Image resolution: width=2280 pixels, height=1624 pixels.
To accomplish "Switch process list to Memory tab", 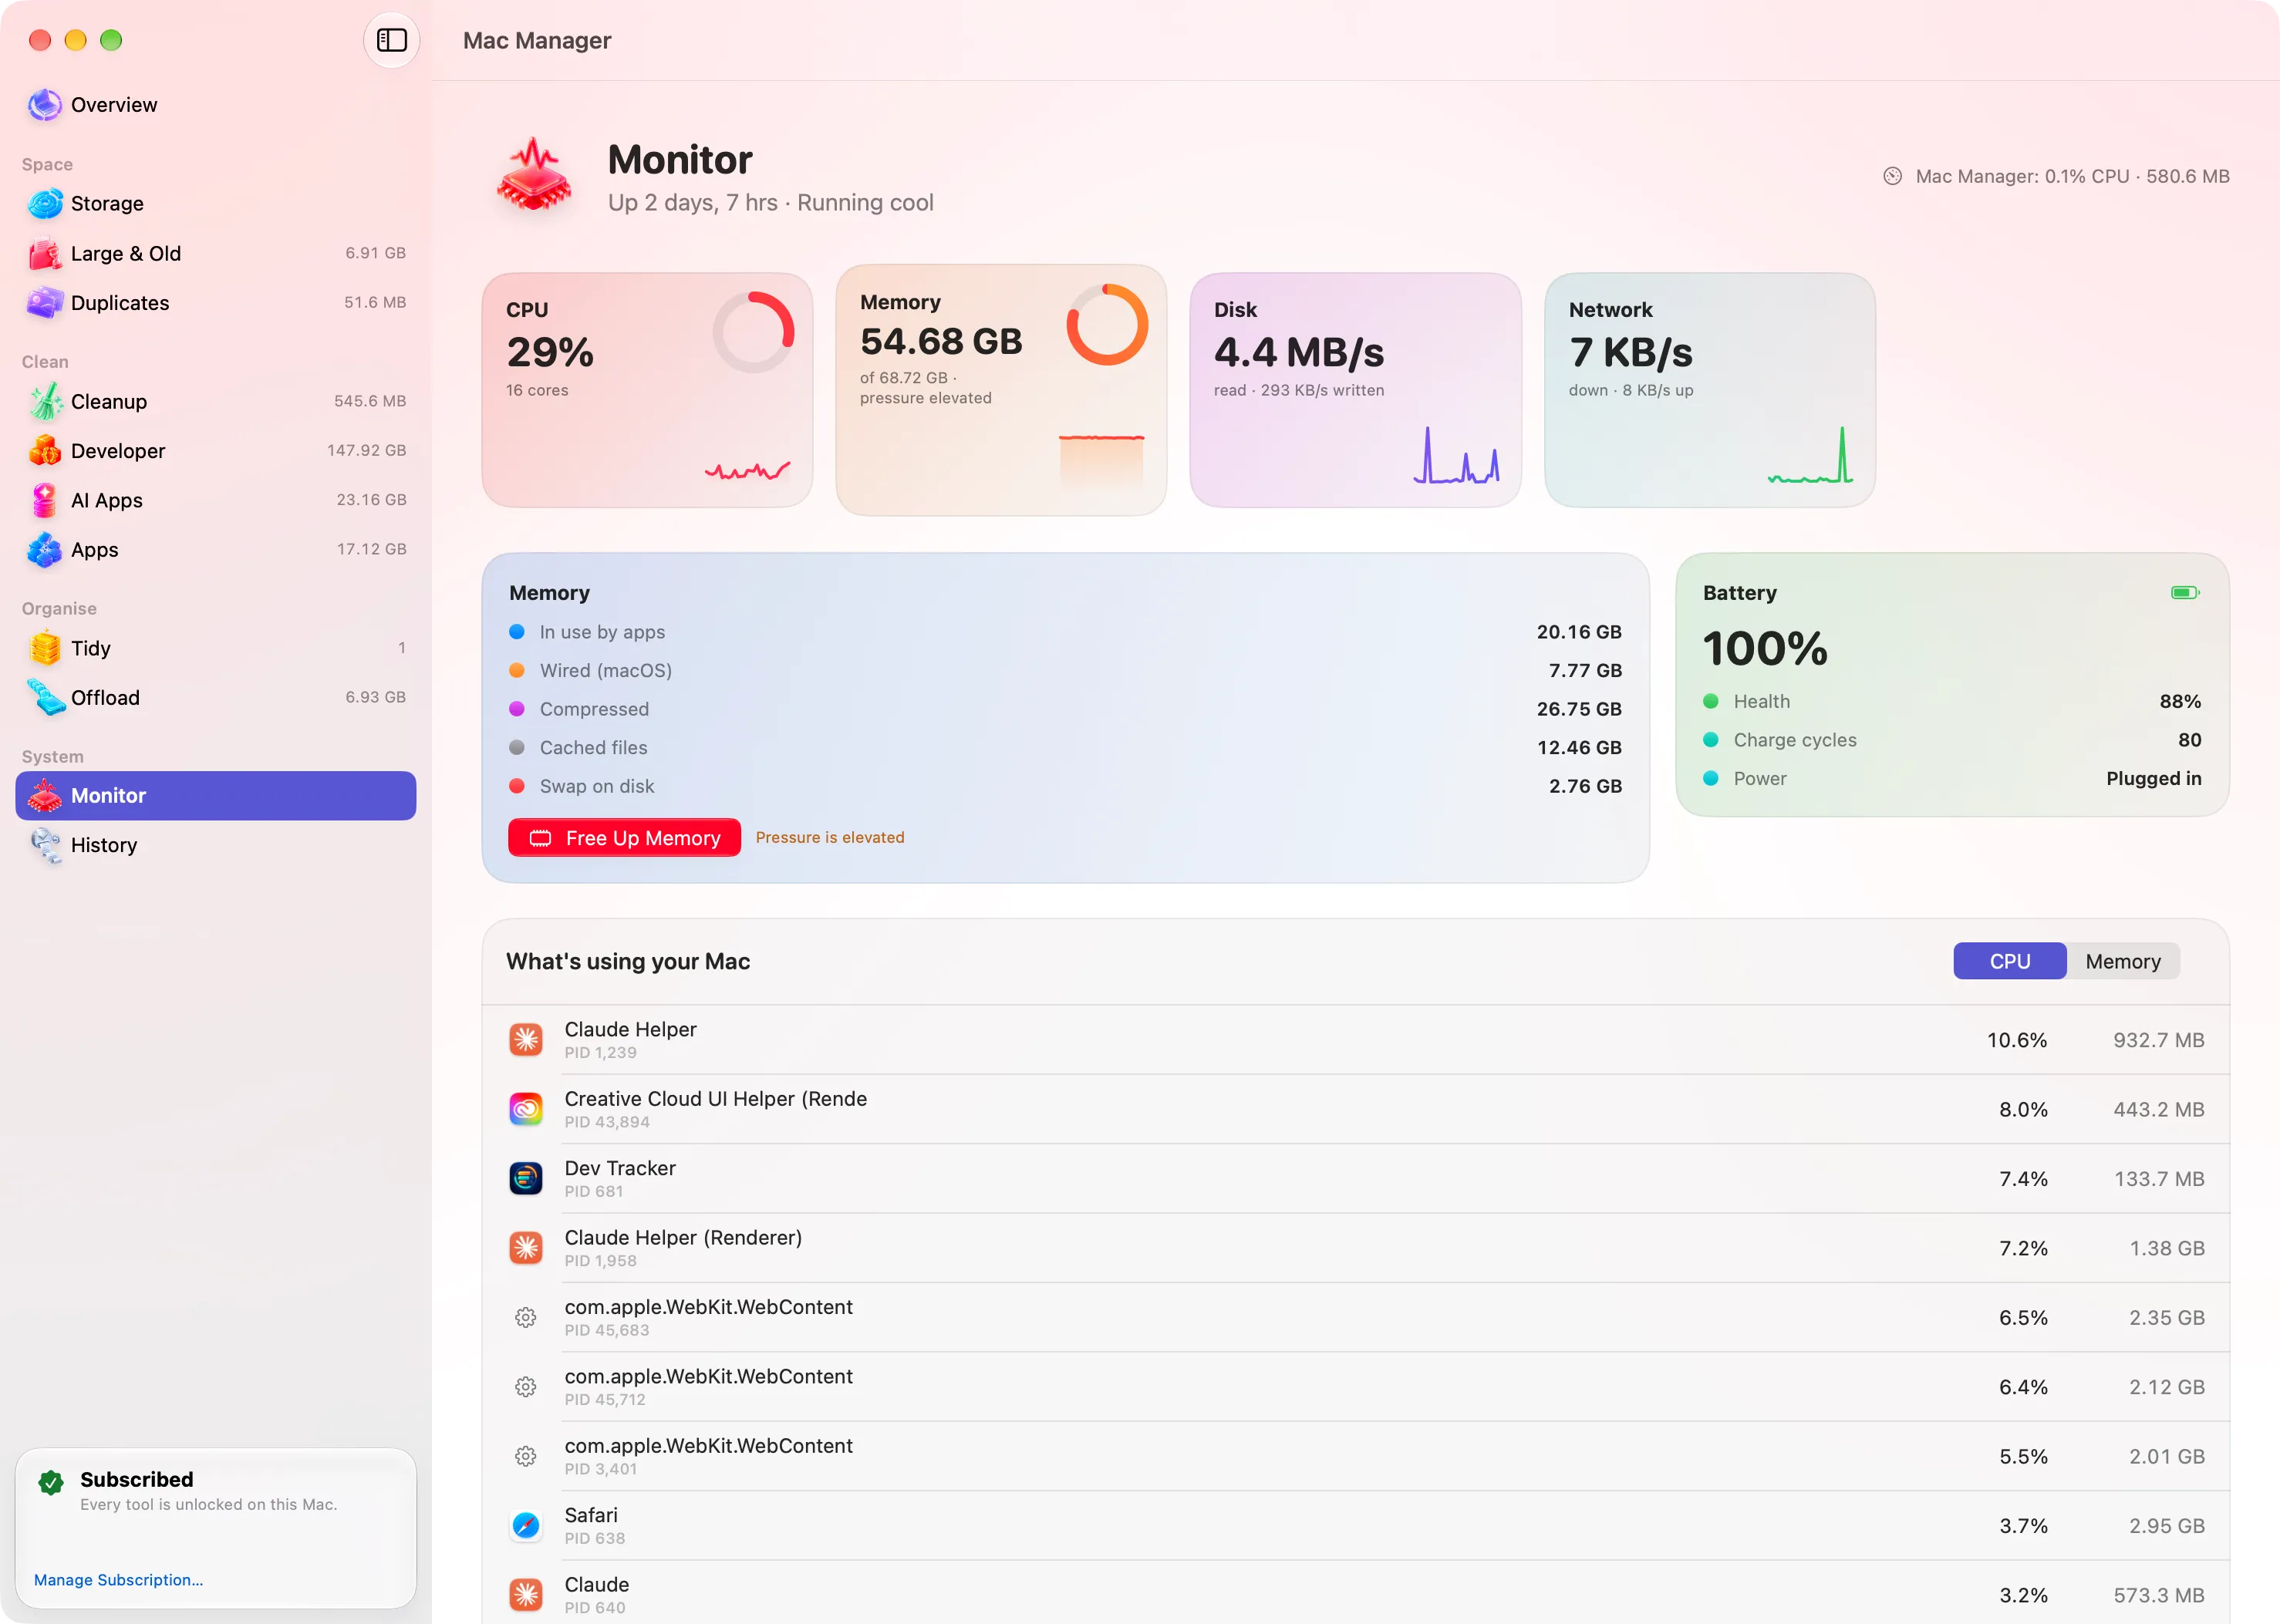I will [x=2123, y=961].
